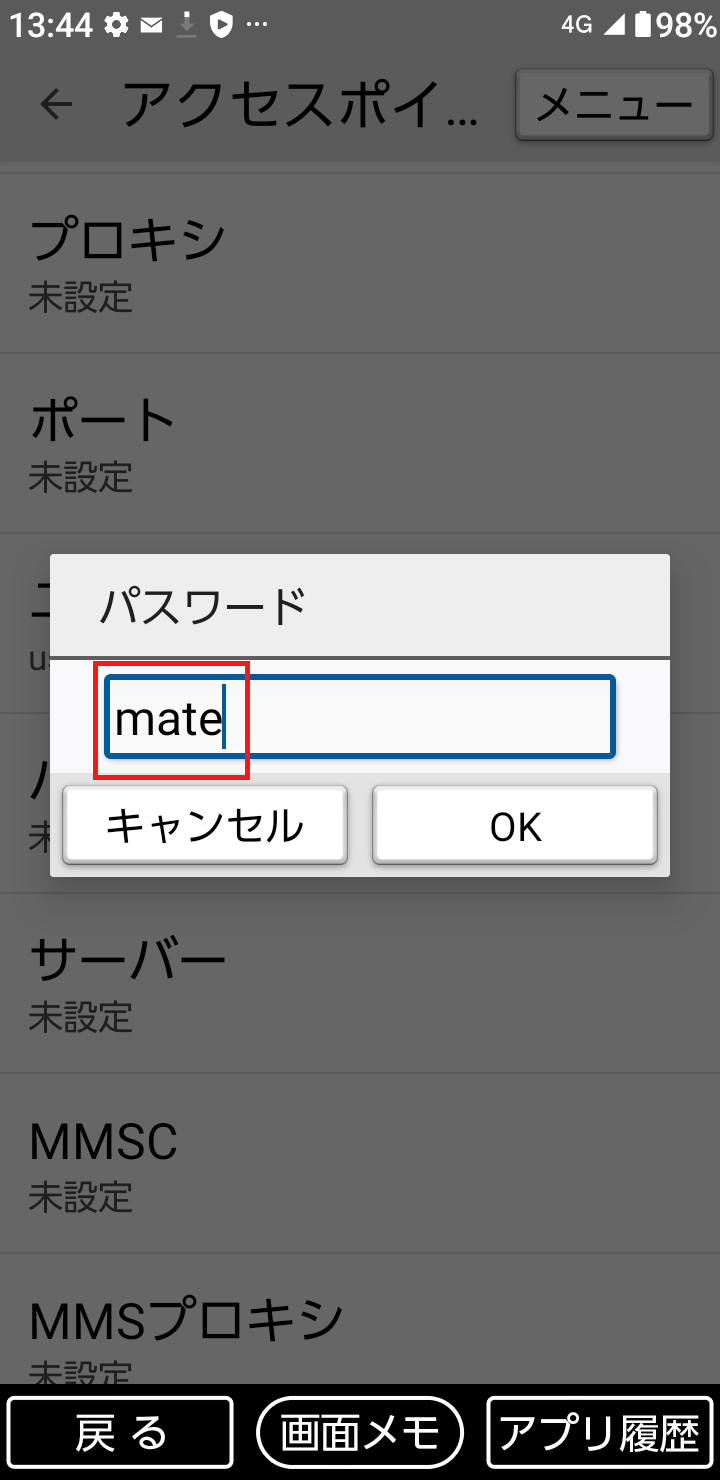This screenshot has width=720, height=1480.
Task: Select the password input field
Action: pyautogui.click(x=358, y=716)
